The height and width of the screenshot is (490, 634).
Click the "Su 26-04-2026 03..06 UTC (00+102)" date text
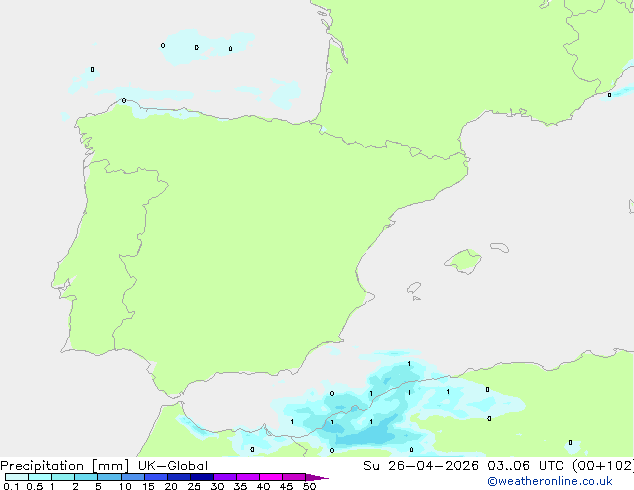point(498,466)
